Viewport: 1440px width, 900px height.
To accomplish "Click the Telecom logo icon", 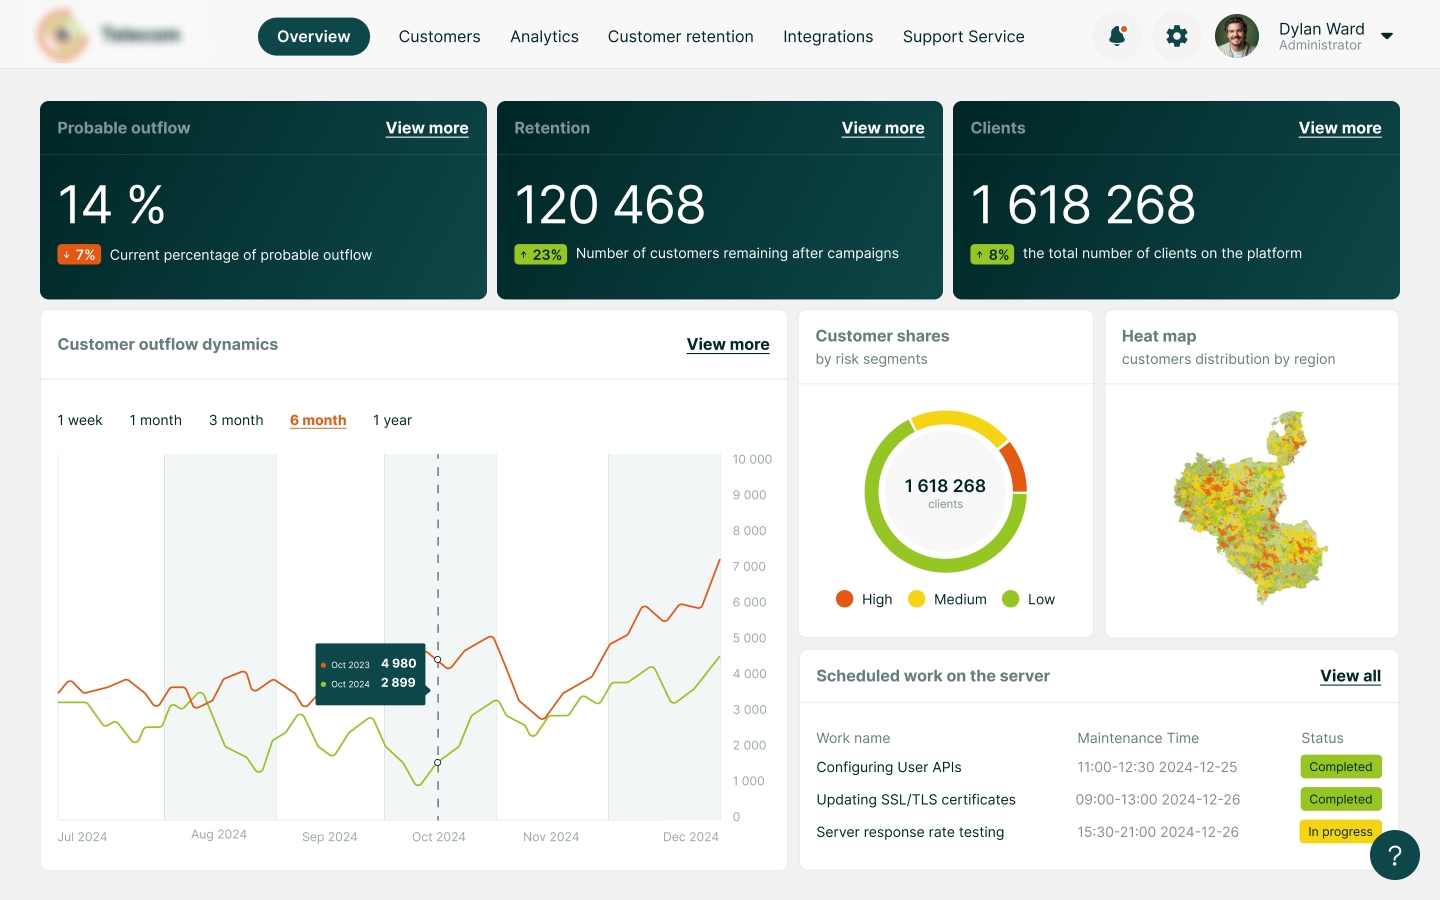I will point(62,36).
